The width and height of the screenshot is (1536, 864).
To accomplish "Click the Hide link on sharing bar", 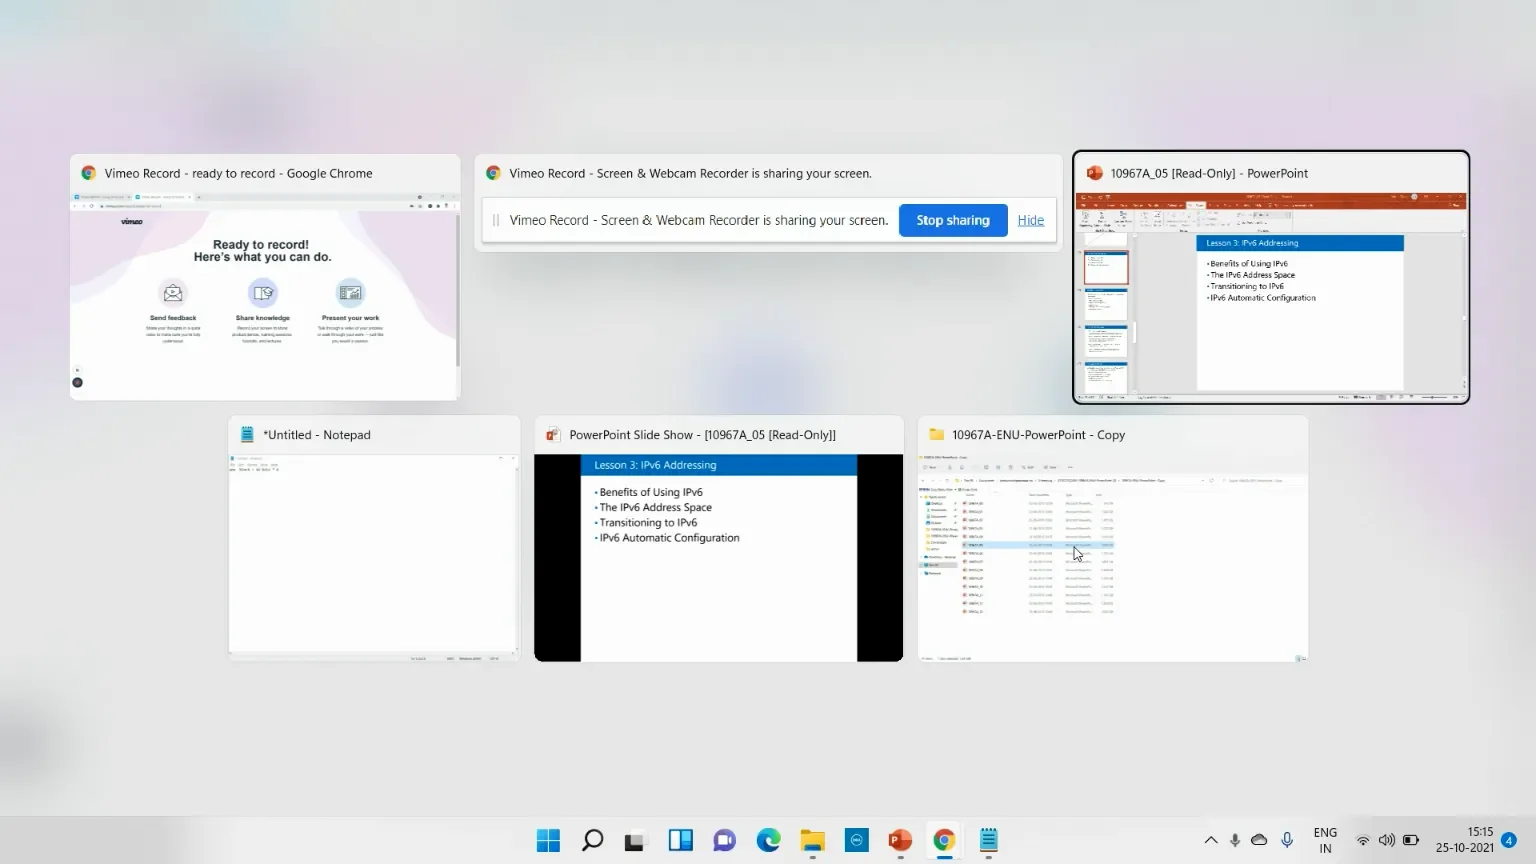I will (1031, 220).
